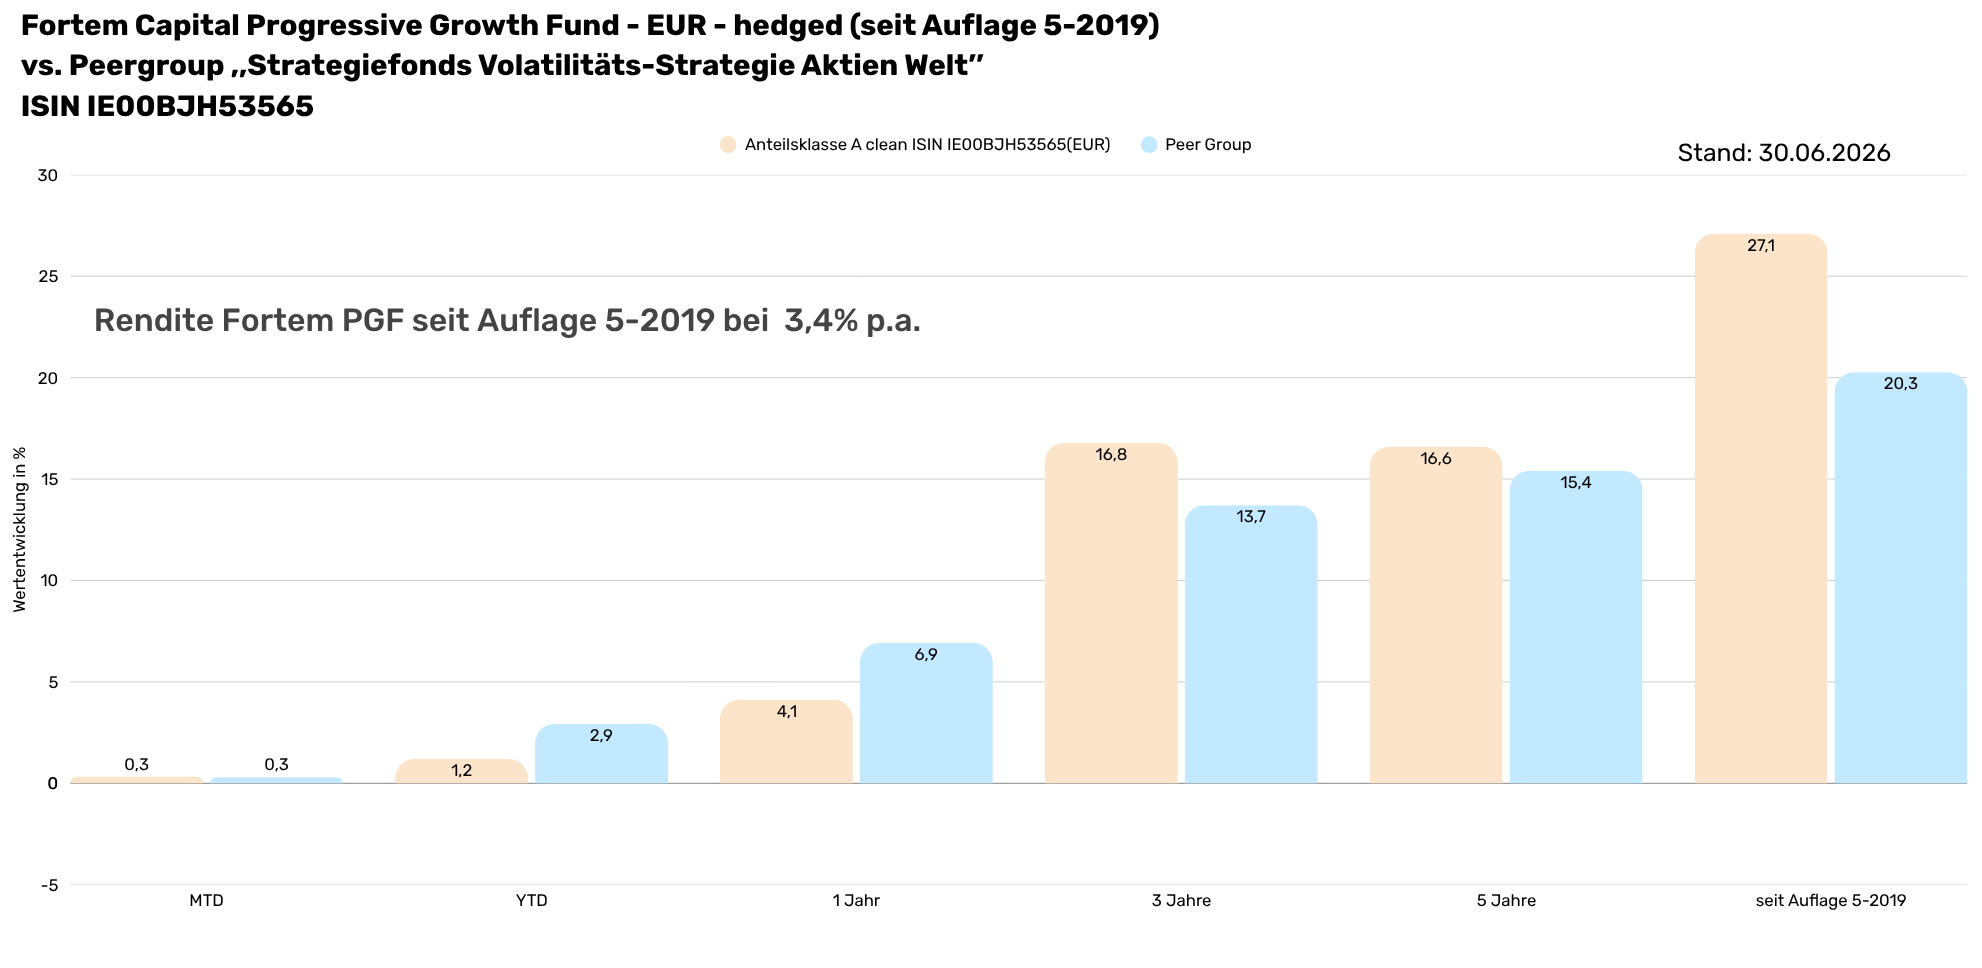Click the '3 Jahre' x-axis label
Viewport: 1982px width, 968px height.
coord(1181,901)
